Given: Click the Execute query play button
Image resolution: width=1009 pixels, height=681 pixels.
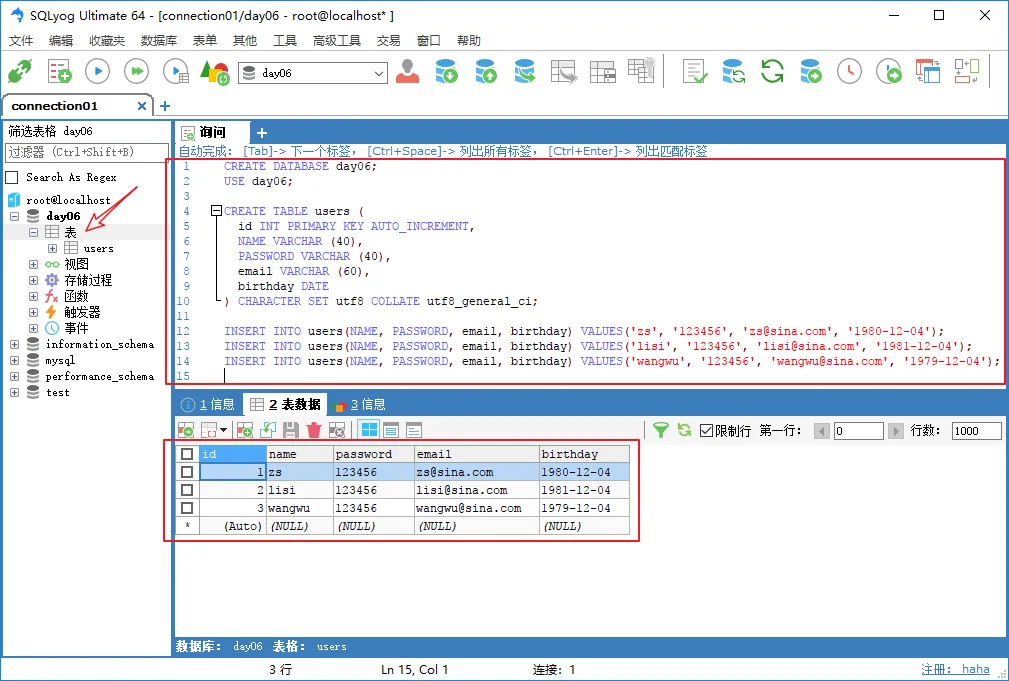Looking at the screenshot, I should pyautogui.click(x=97, y=72).
